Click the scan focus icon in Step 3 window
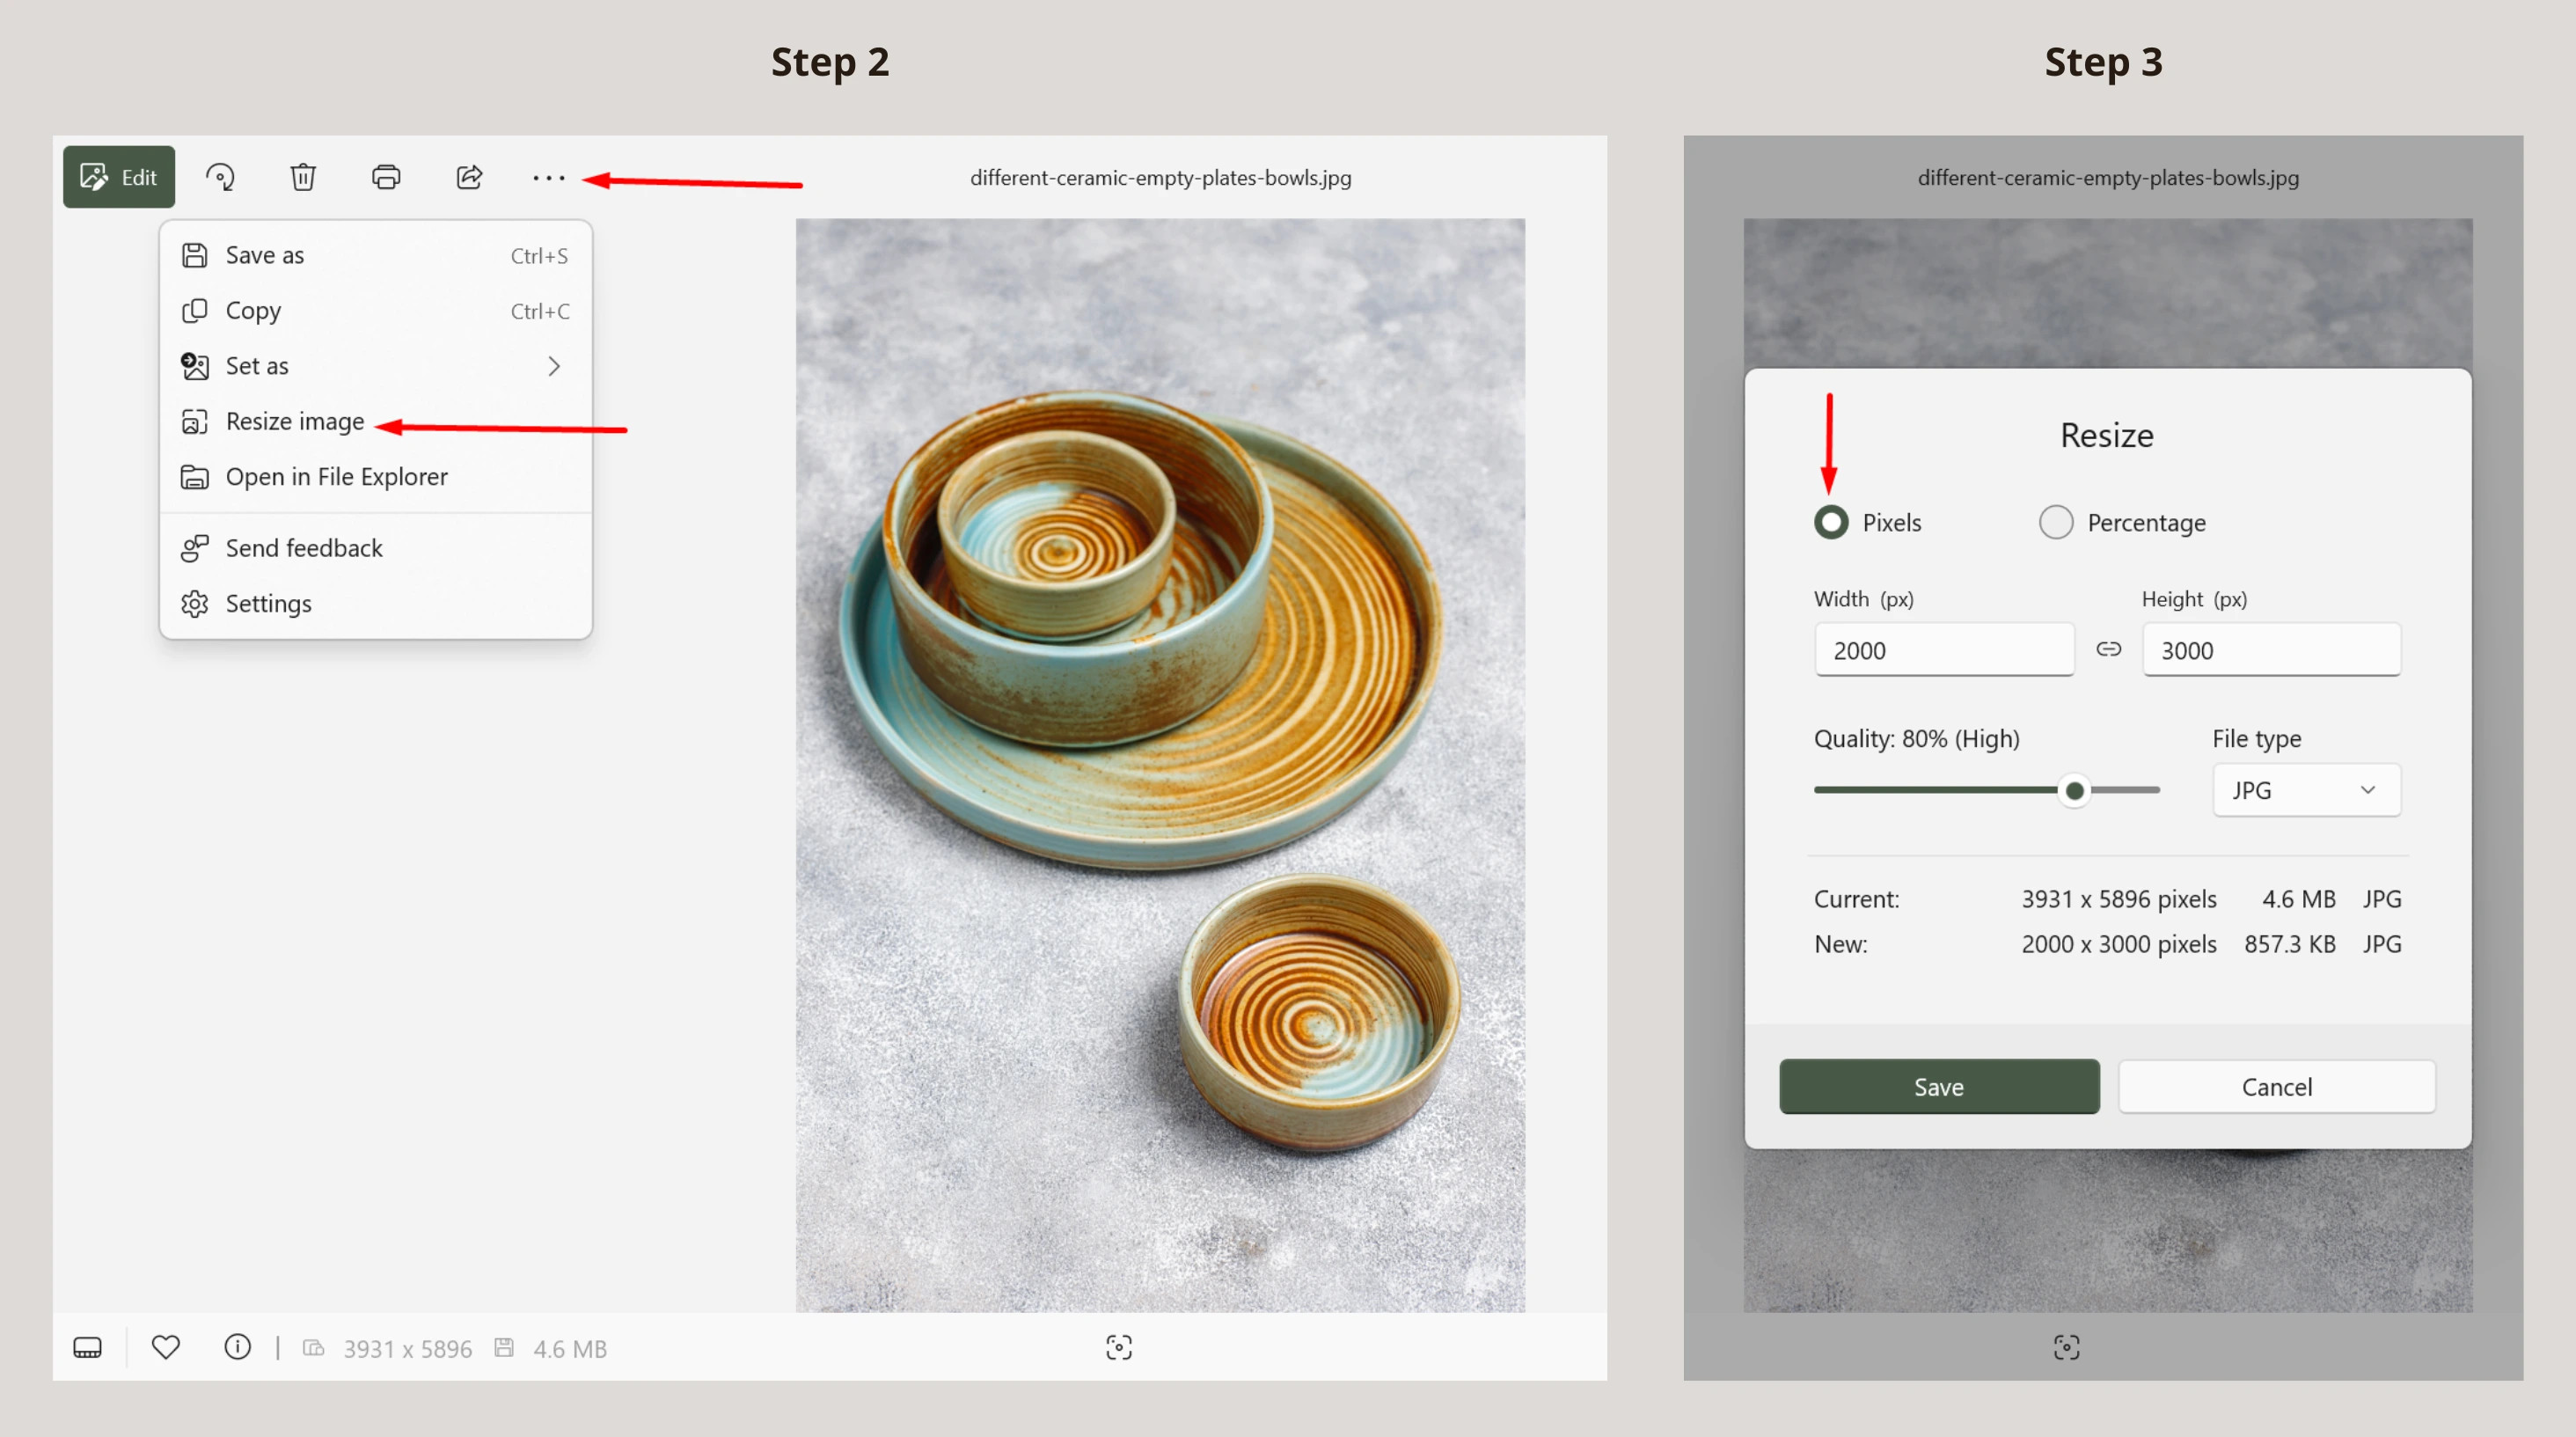This screenshot has height=1437, width=2576. click(2067, 1347)
